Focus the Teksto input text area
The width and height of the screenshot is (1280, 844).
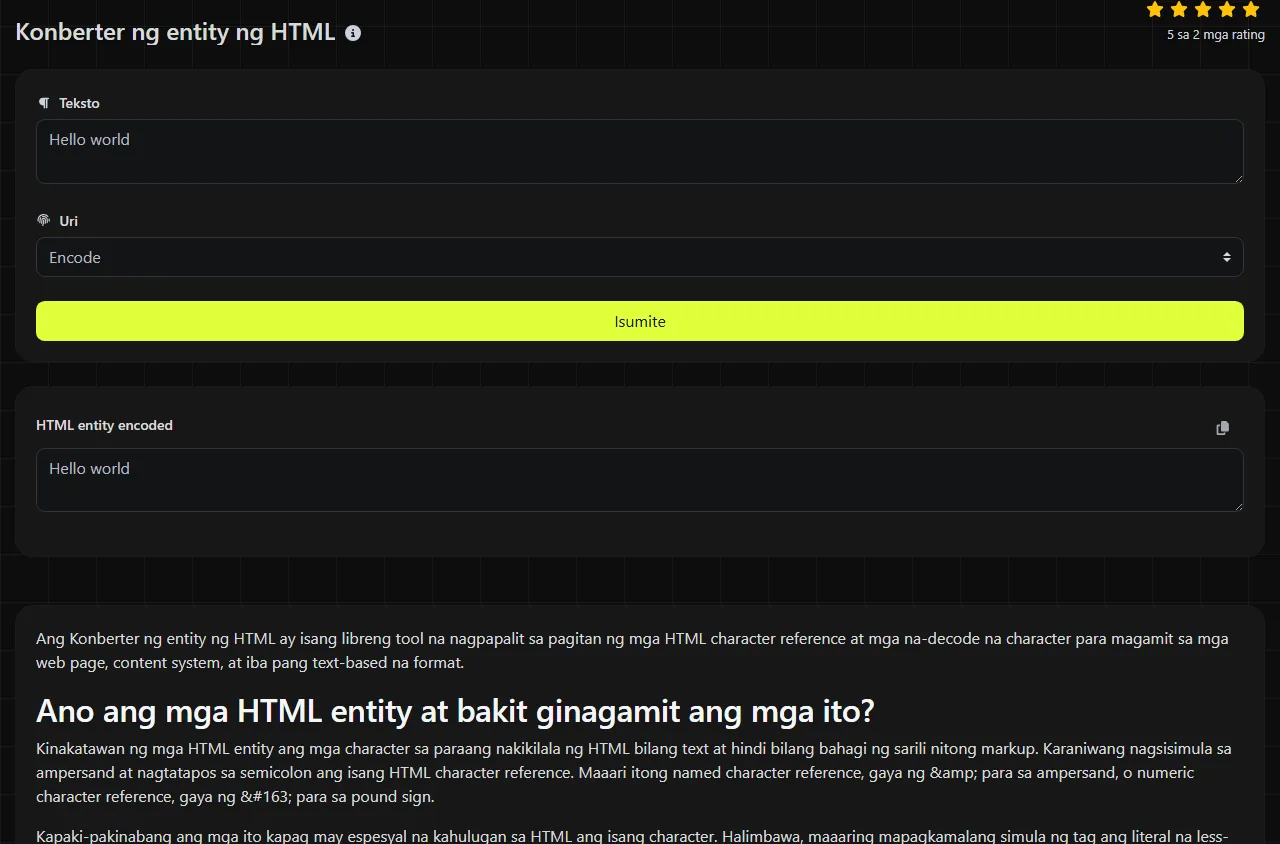click(640, 152)
